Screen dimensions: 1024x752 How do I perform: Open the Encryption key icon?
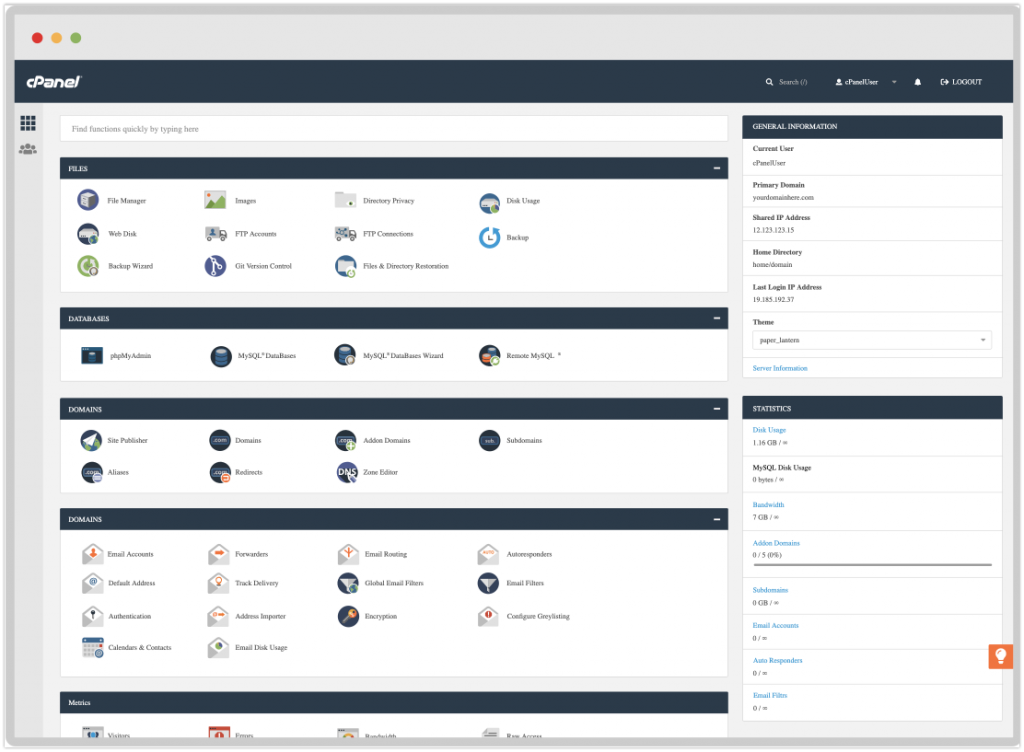(348, 616)
